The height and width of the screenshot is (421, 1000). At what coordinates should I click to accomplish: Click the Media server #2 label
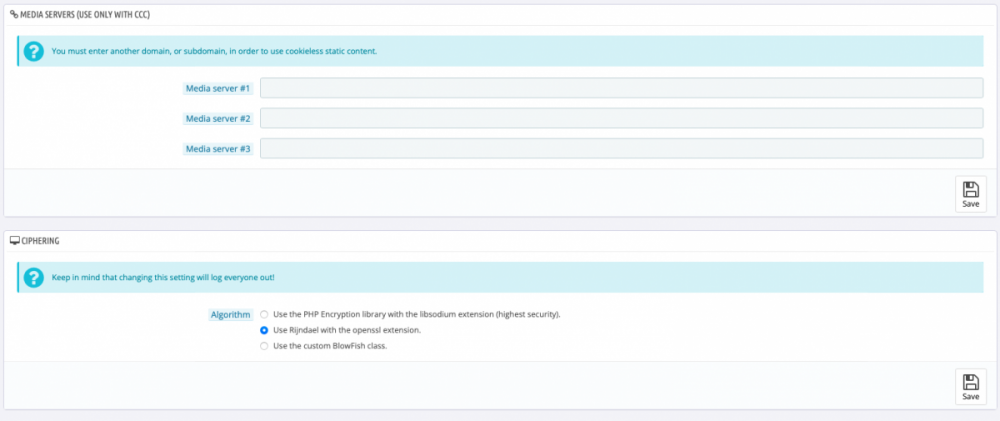point(217,119)
